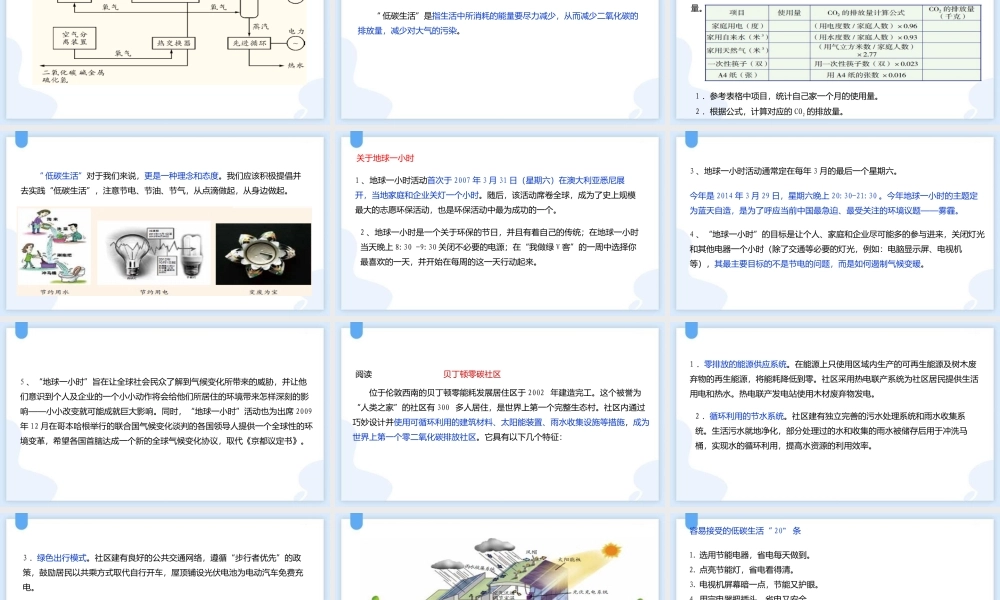The width and height of the screenshot is (1000, 600).
Task: Click the list item '3. 电视机屏幕暗一点，节能又护眼'
Action: click(x=754, y=585)
